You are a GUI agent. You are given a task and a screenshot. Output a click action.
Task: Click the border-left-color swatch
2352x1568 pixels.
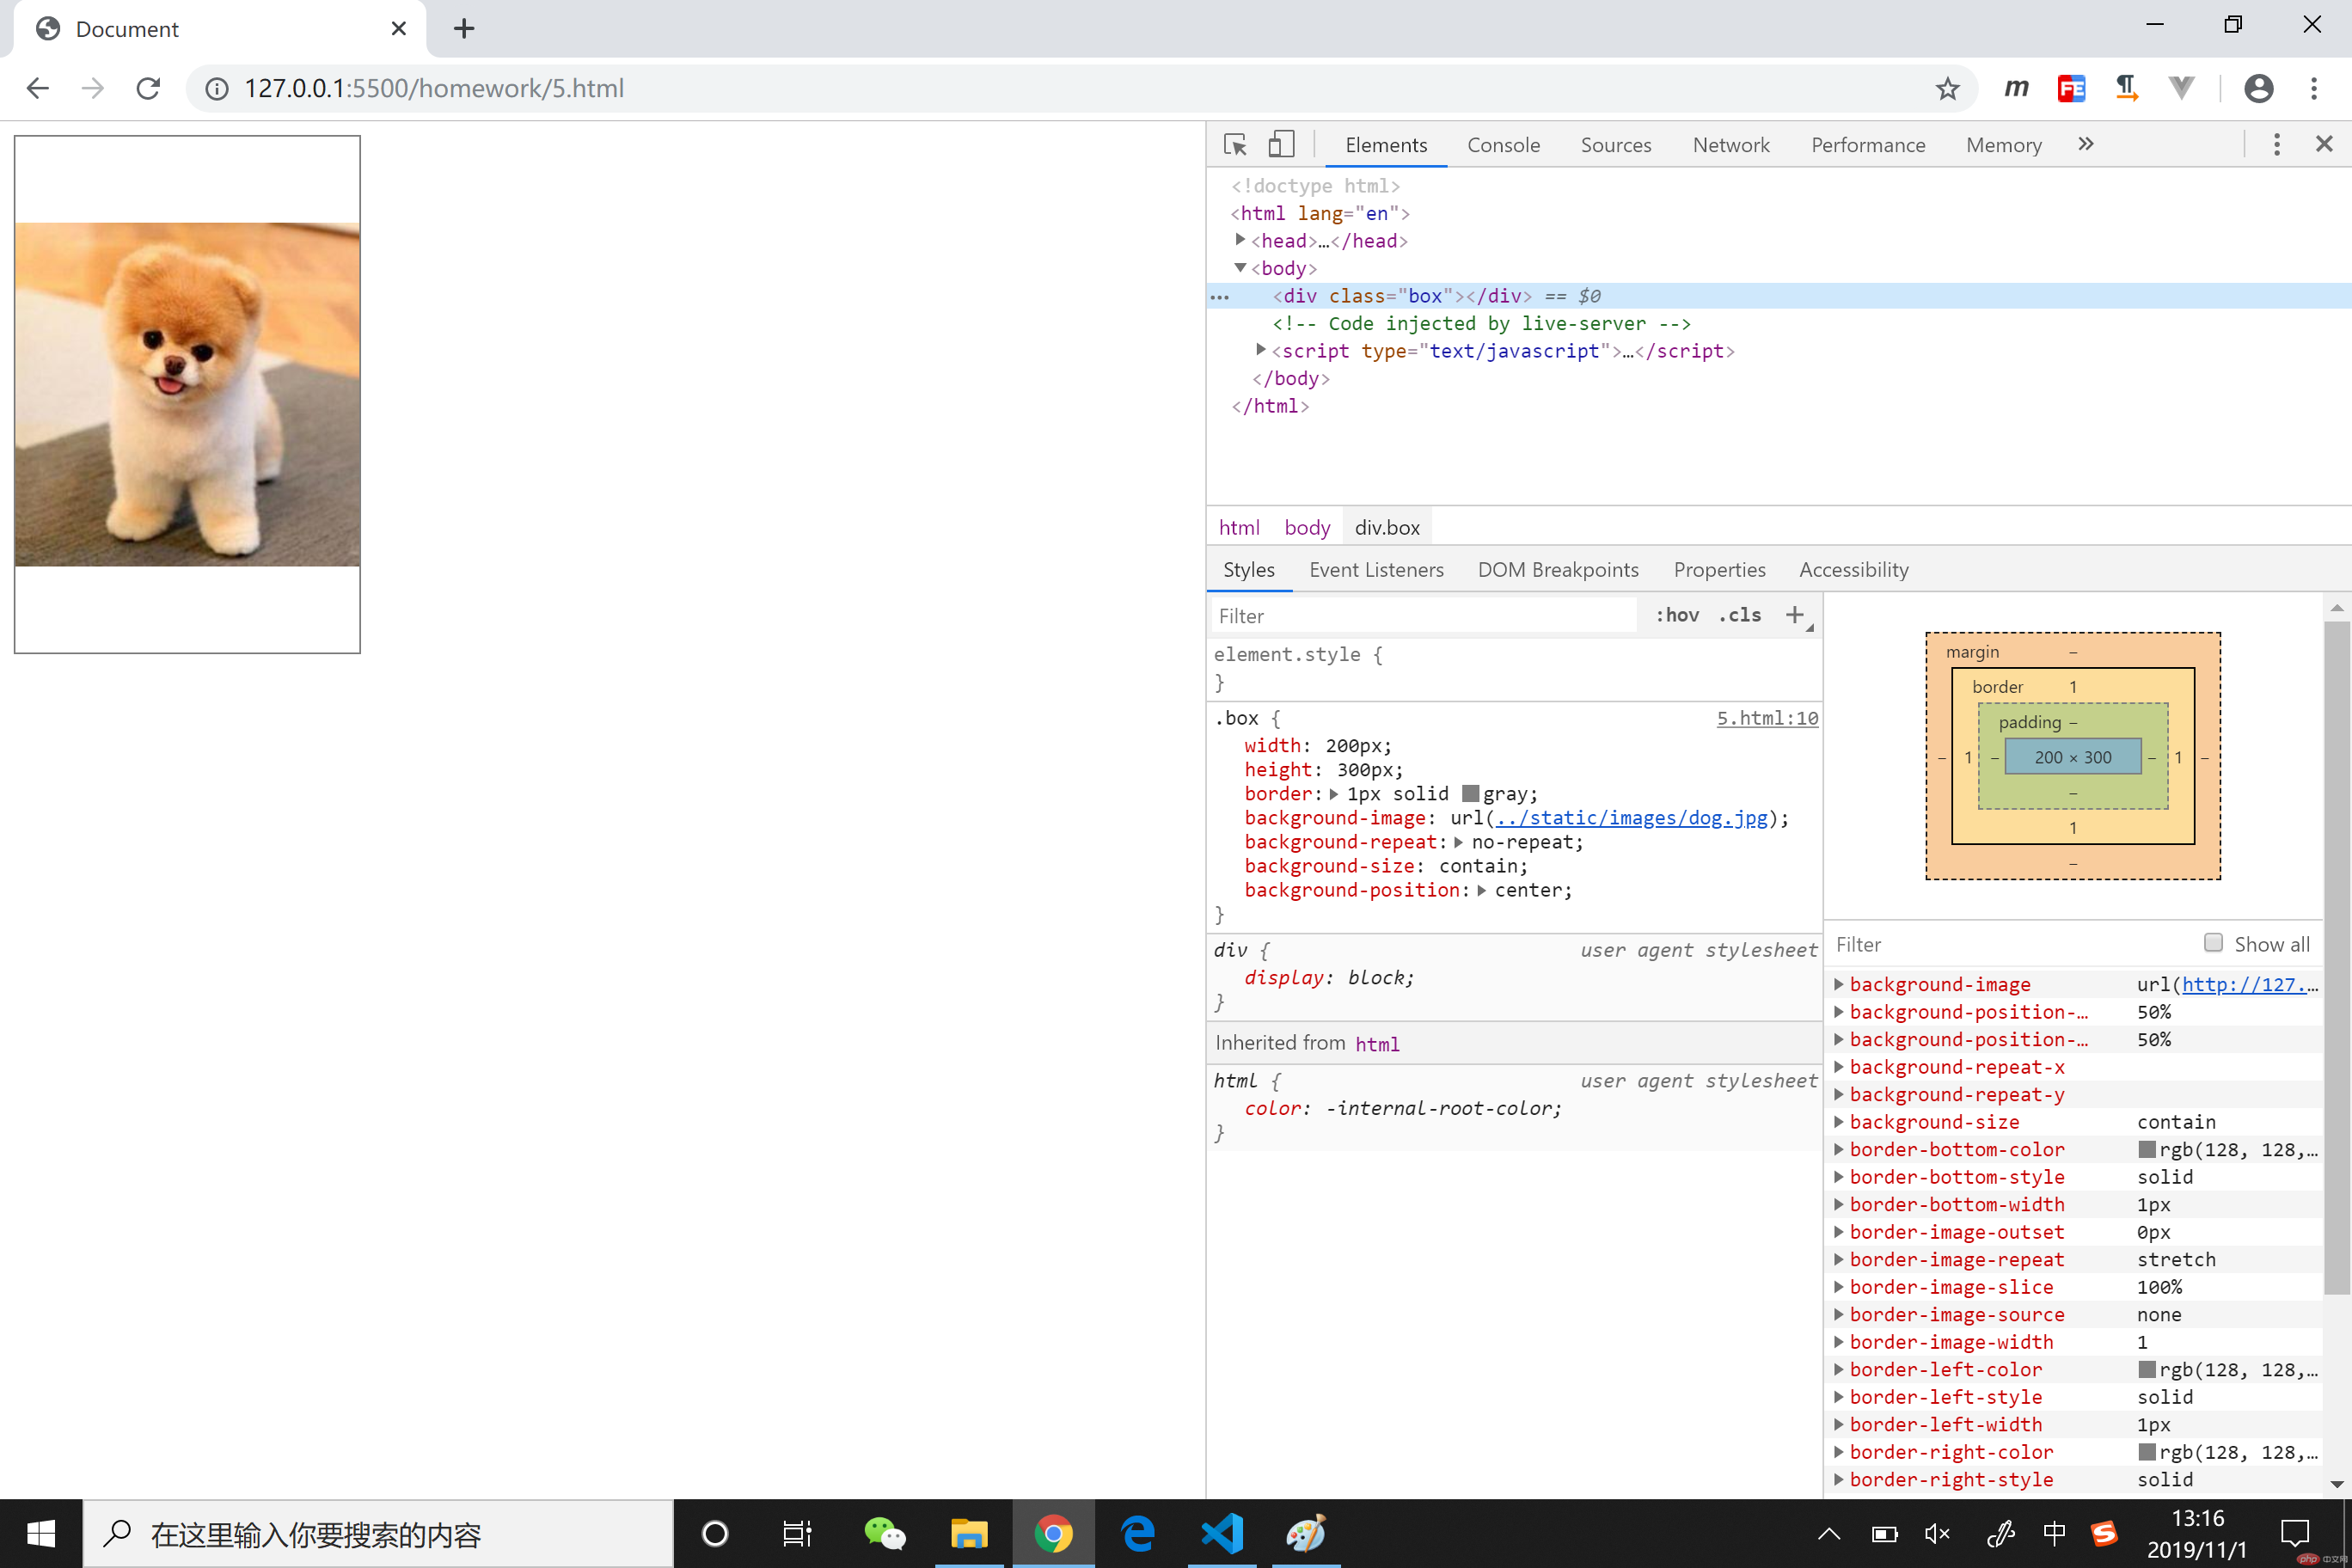coord(2146,1369)
